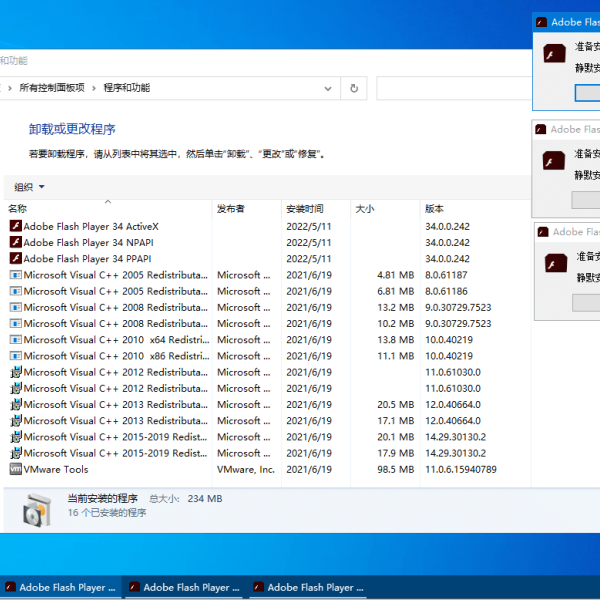This screenshot has width=600, height=600.
Task: Expand the breadcrumb arrow before 所有控制面板项
Action: pos(10,88)
